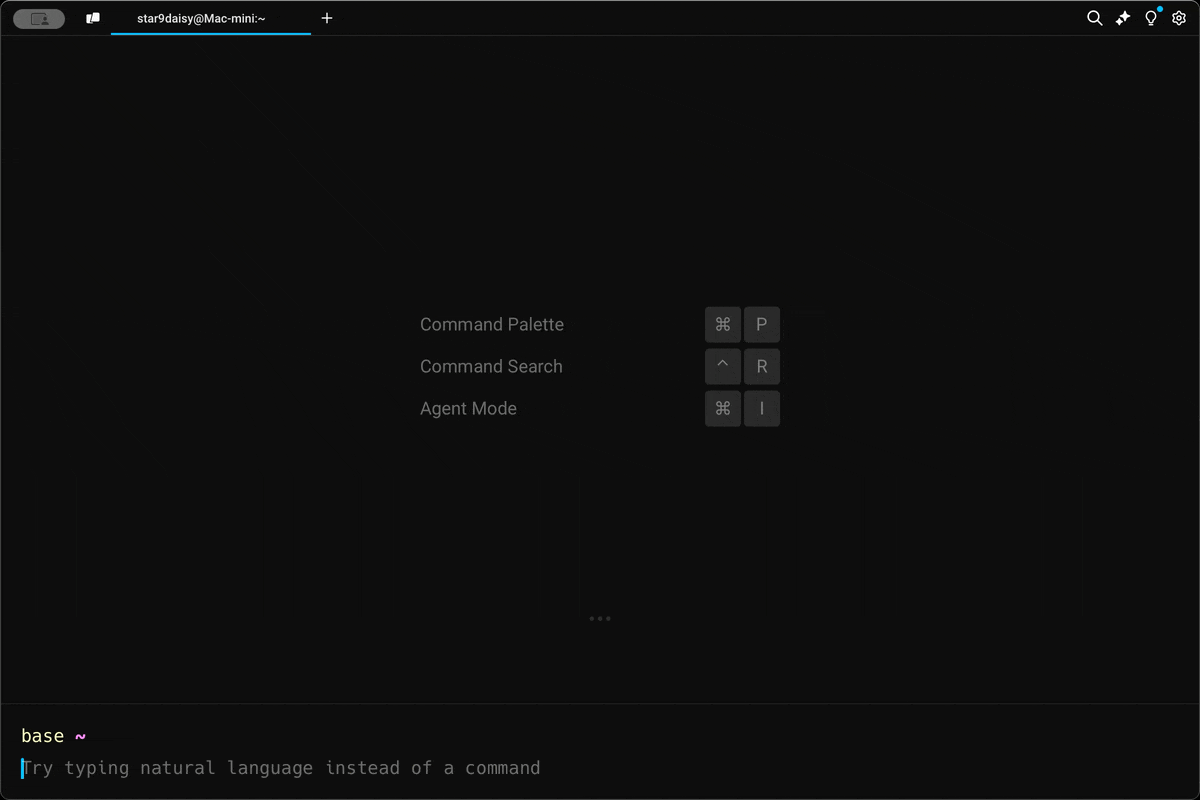The image size is (1200, 800).
Task: Click the R key badge for Command Search
Action: pyautogui.click(x=761, y=366)
